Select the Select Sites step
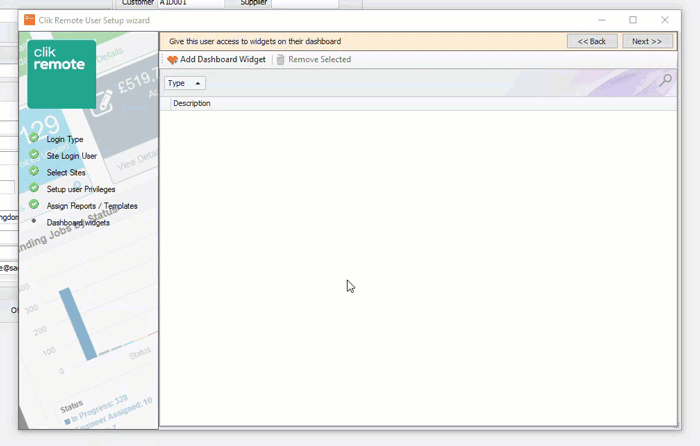 tap(66, 172)
